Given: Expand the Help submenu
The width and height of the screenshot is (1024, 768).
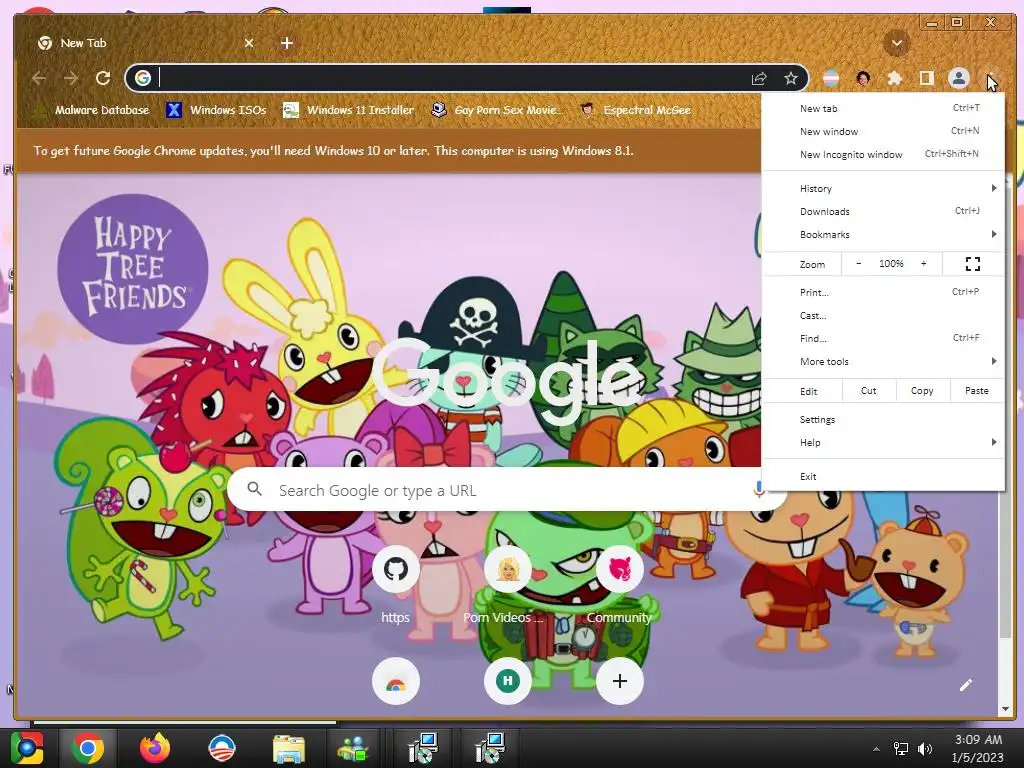Looking at the screenshot, I should pyautogui.click(x=883, y=442).
